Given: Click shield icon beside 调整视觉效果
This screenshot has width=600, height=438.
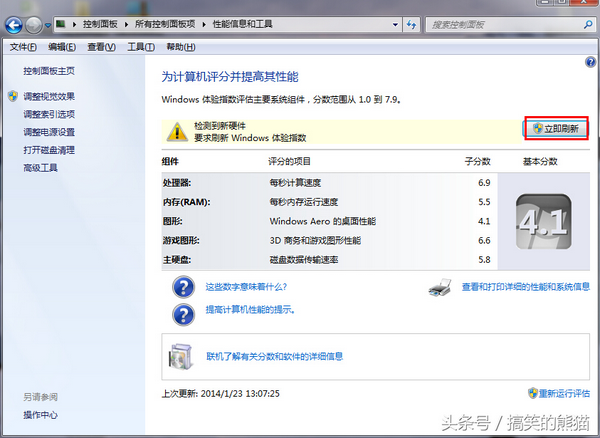Looking at the screenshot, I should pos(13,96).
